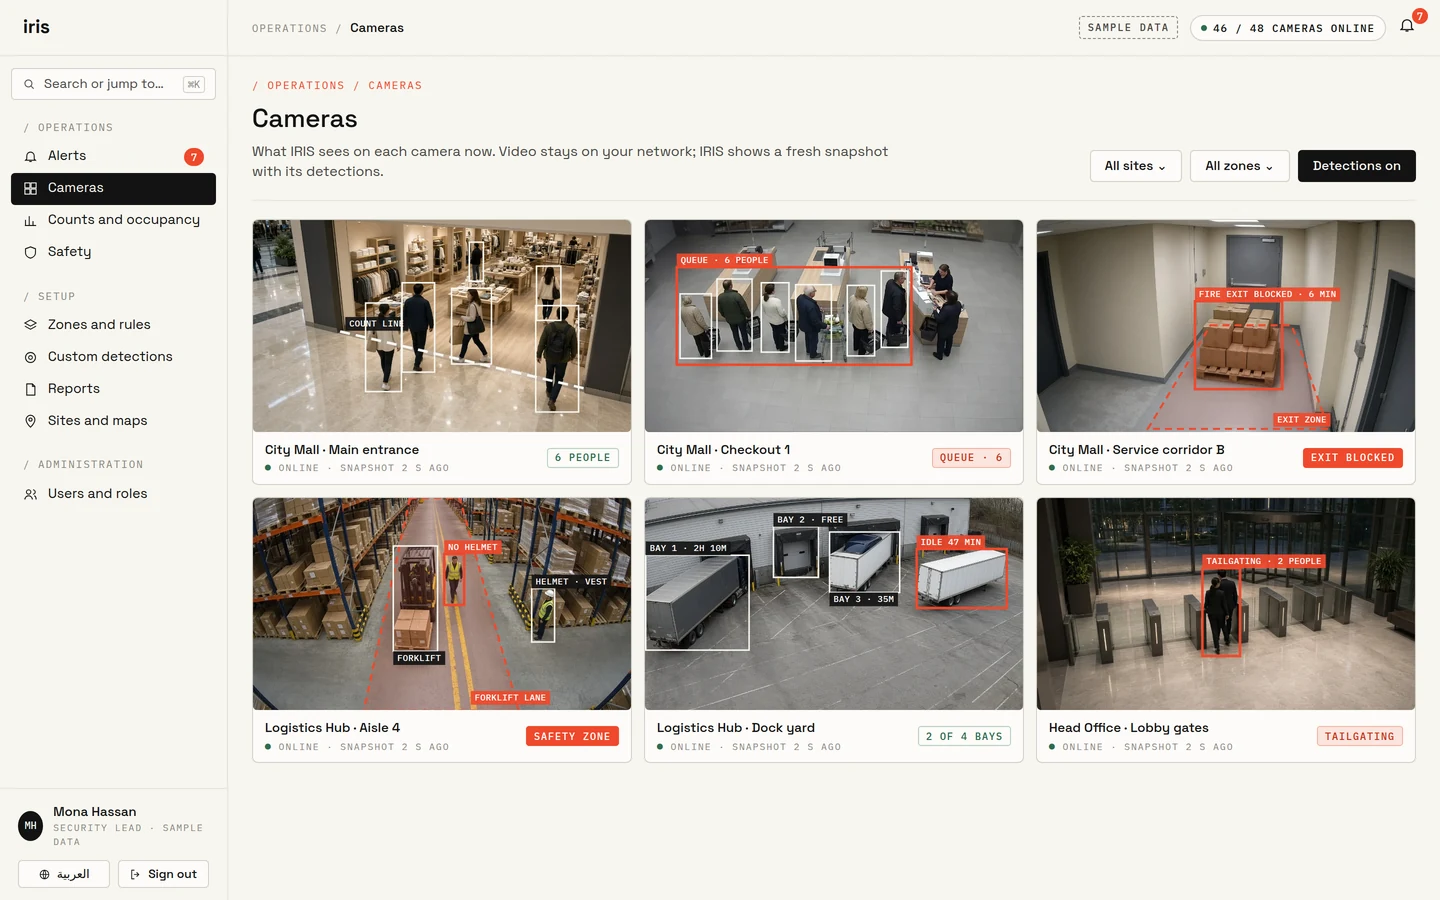Screen dimensions: 1440x900
Task: Click the Custom detections target icon
Action: click(x=30, y=357)
